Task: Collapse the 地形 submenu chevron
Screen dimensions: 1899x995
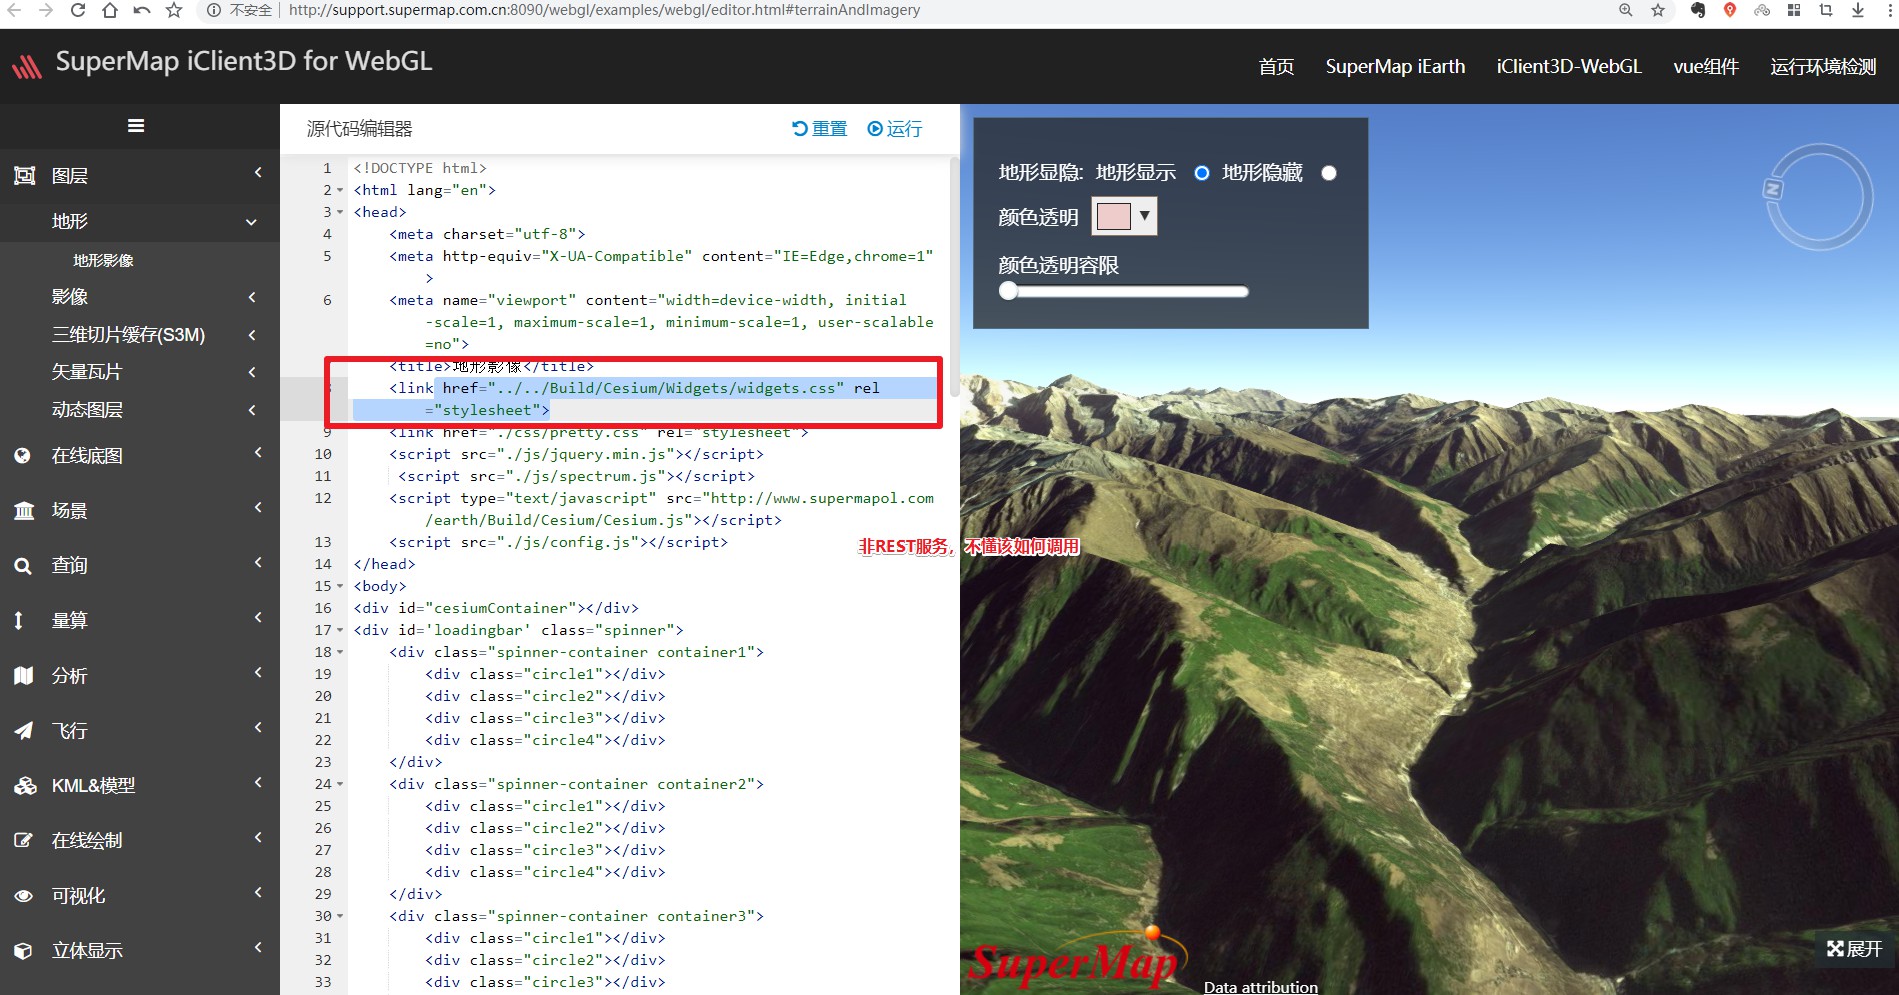Action: coord(251,222)
